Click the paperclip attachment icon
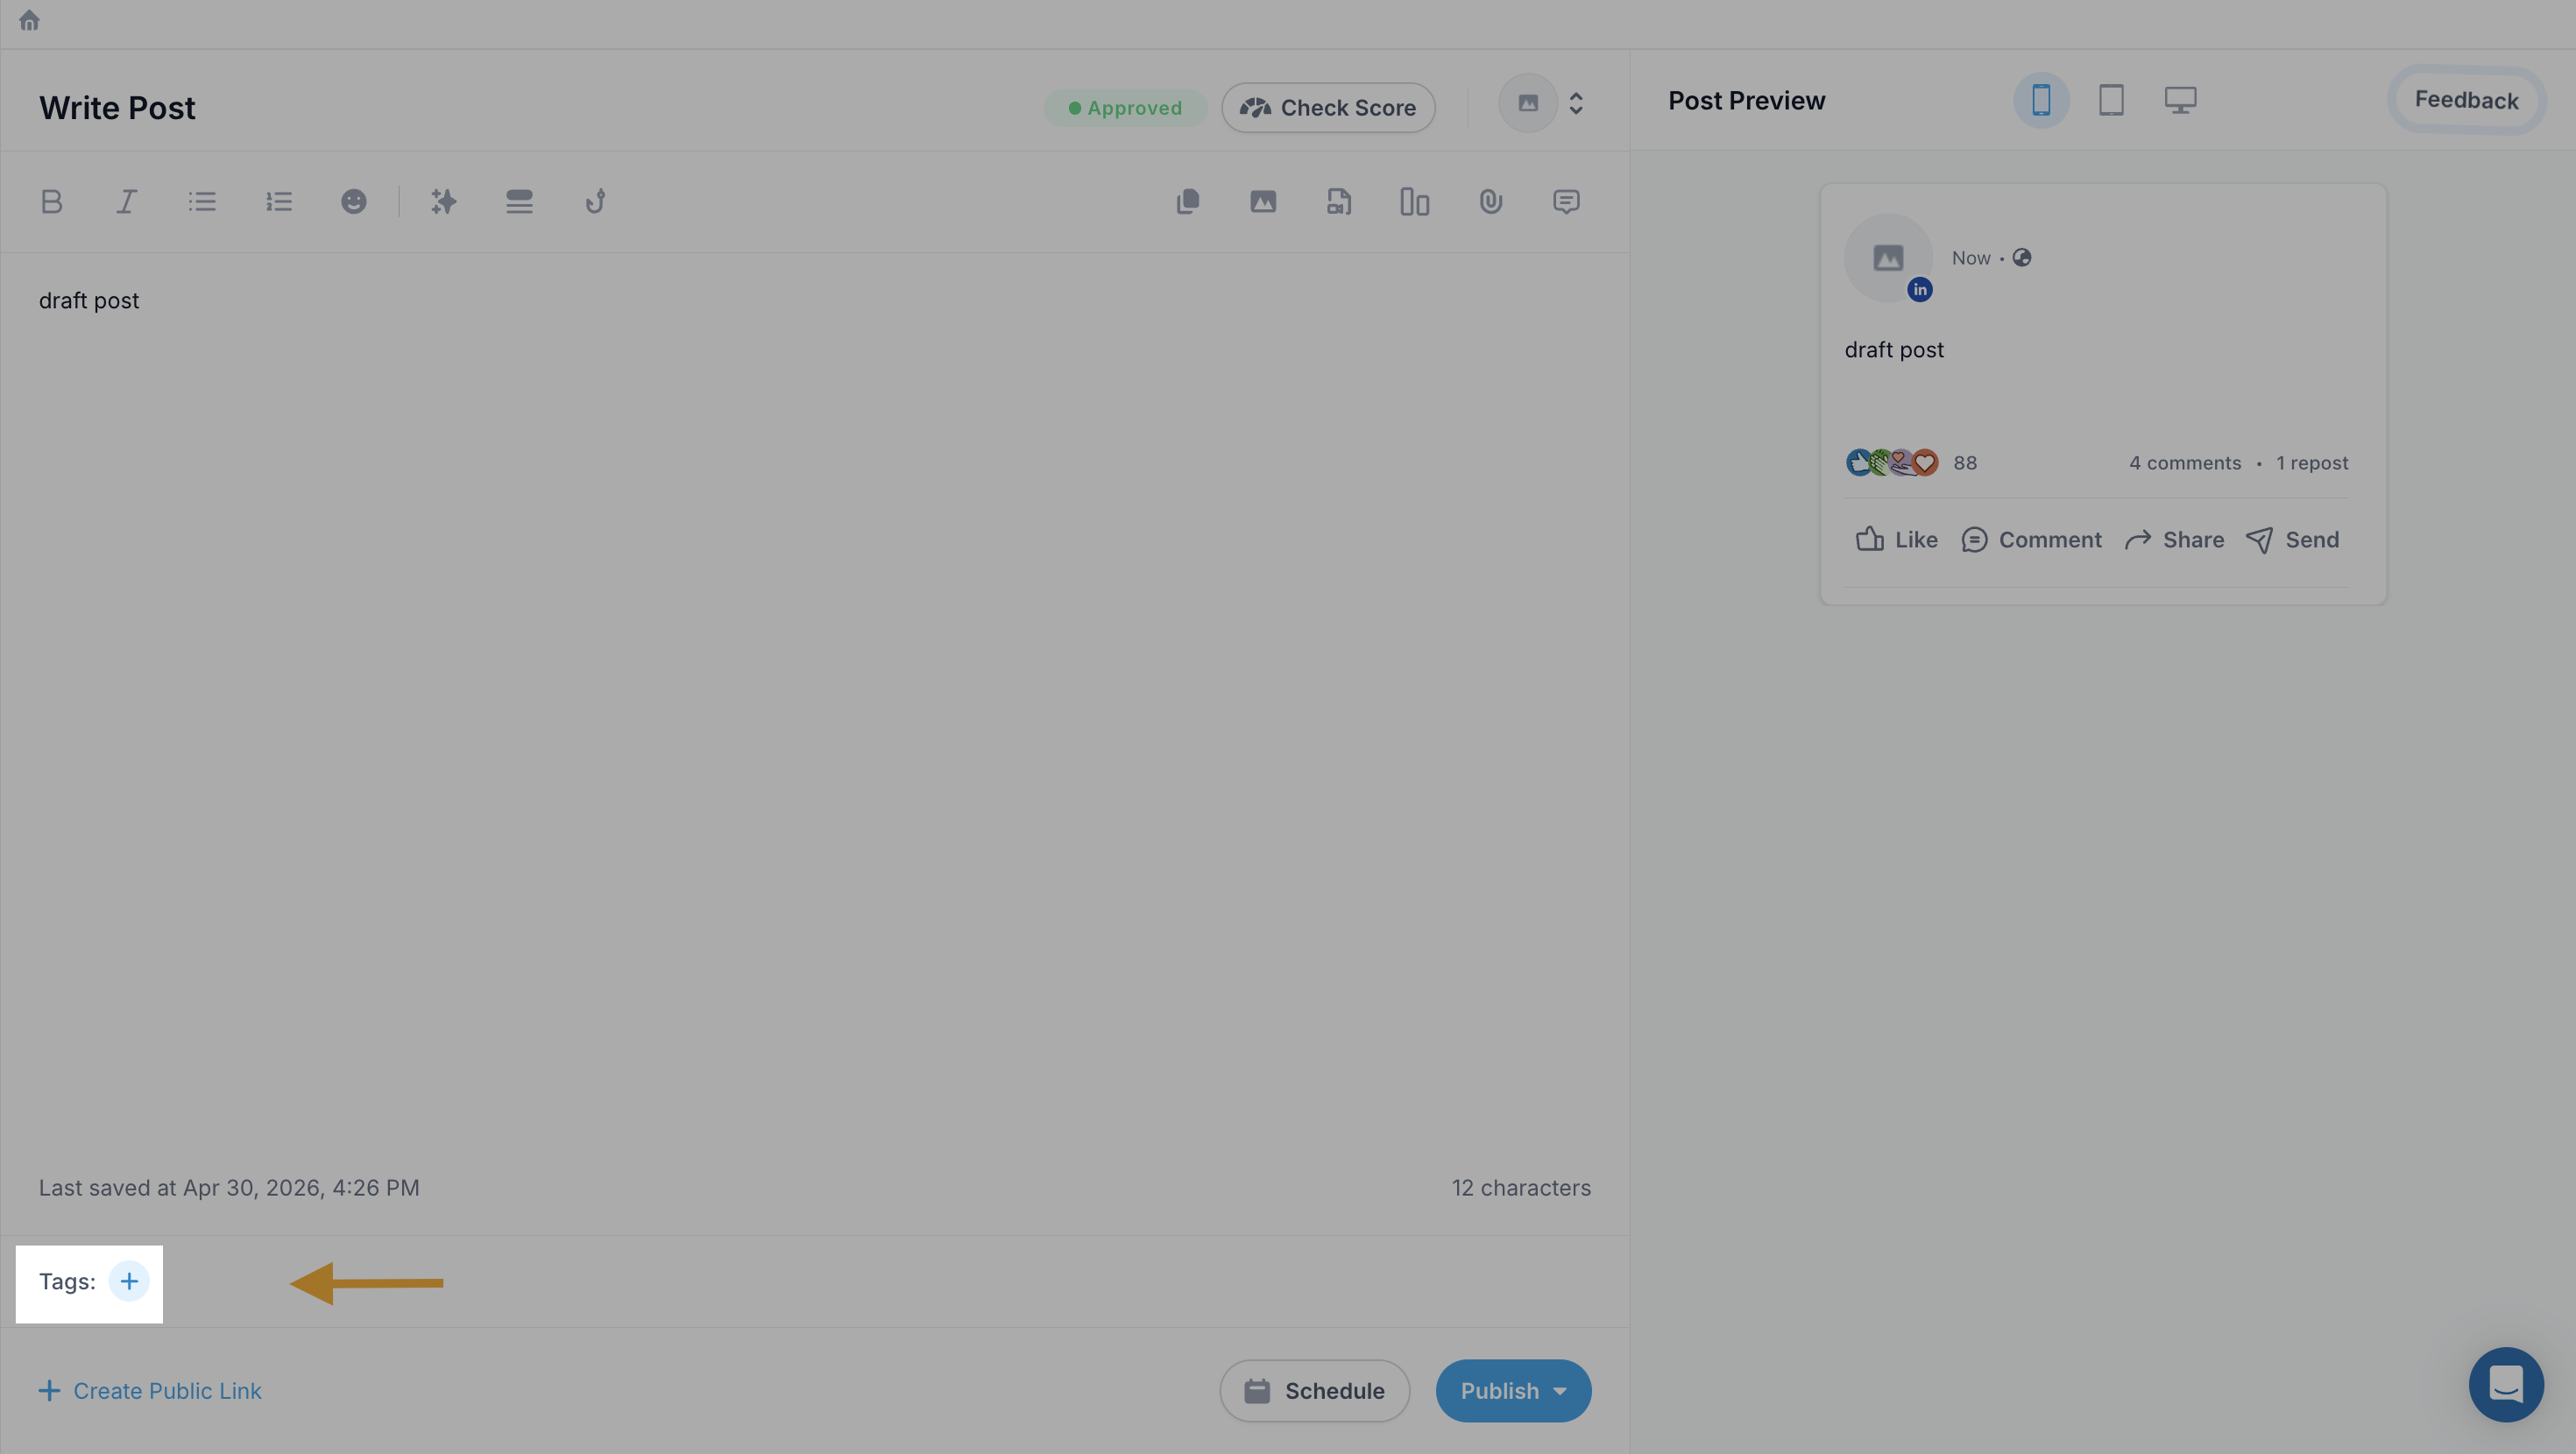The width and height of the screenshot is (2576, 1454). (x=1491, y=202)
